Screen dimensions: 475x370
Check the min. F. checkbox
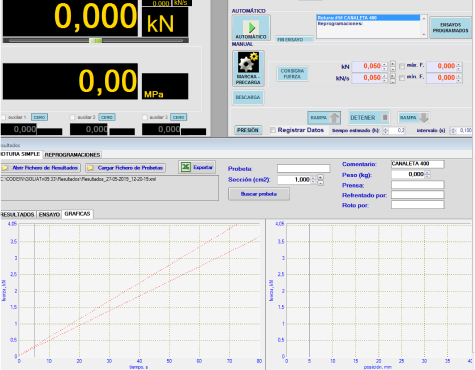pyautogui.click(x=402, y=78)
